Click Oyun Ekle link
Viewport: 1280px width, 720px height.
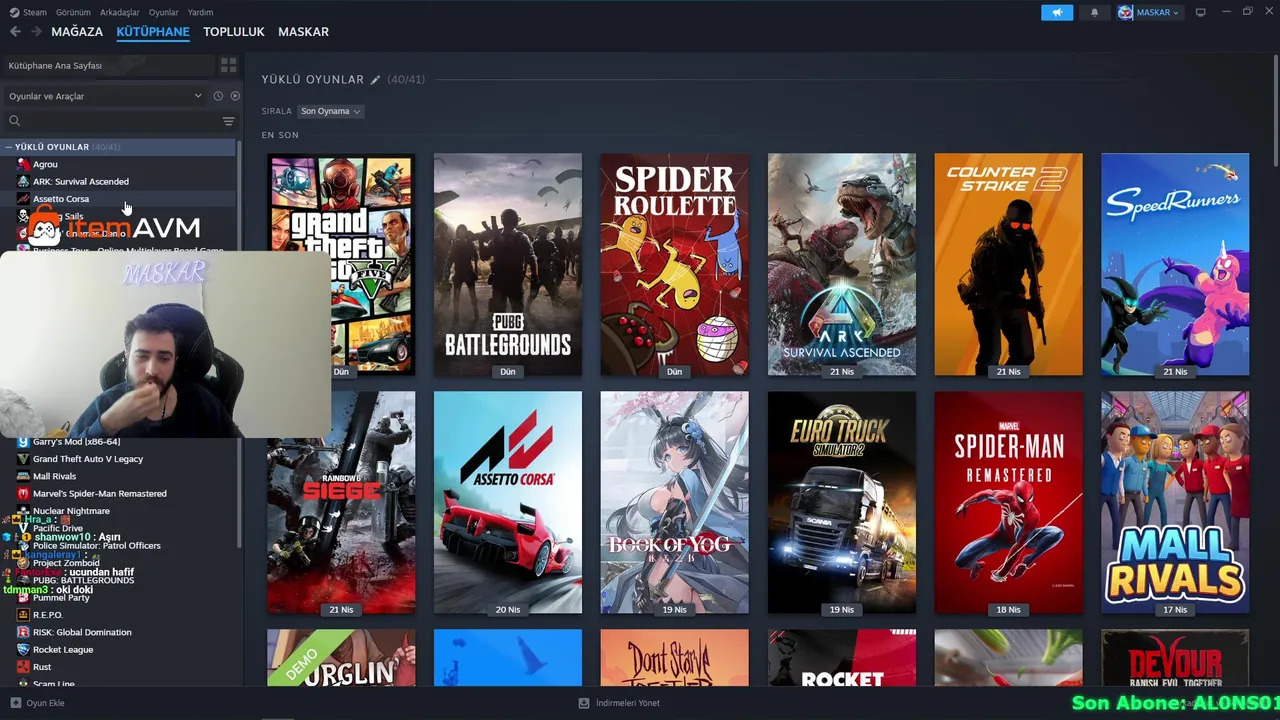pyautogui.click(x=45, y=703)
